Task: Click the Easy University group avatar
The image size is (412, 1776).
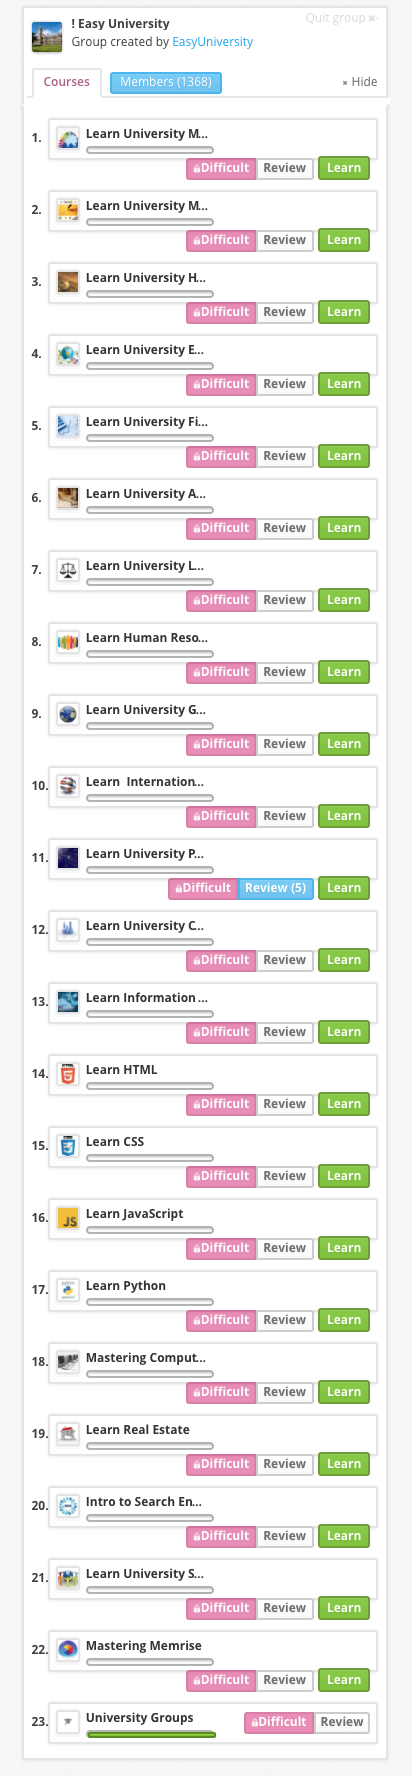Action: click(47, 37)
